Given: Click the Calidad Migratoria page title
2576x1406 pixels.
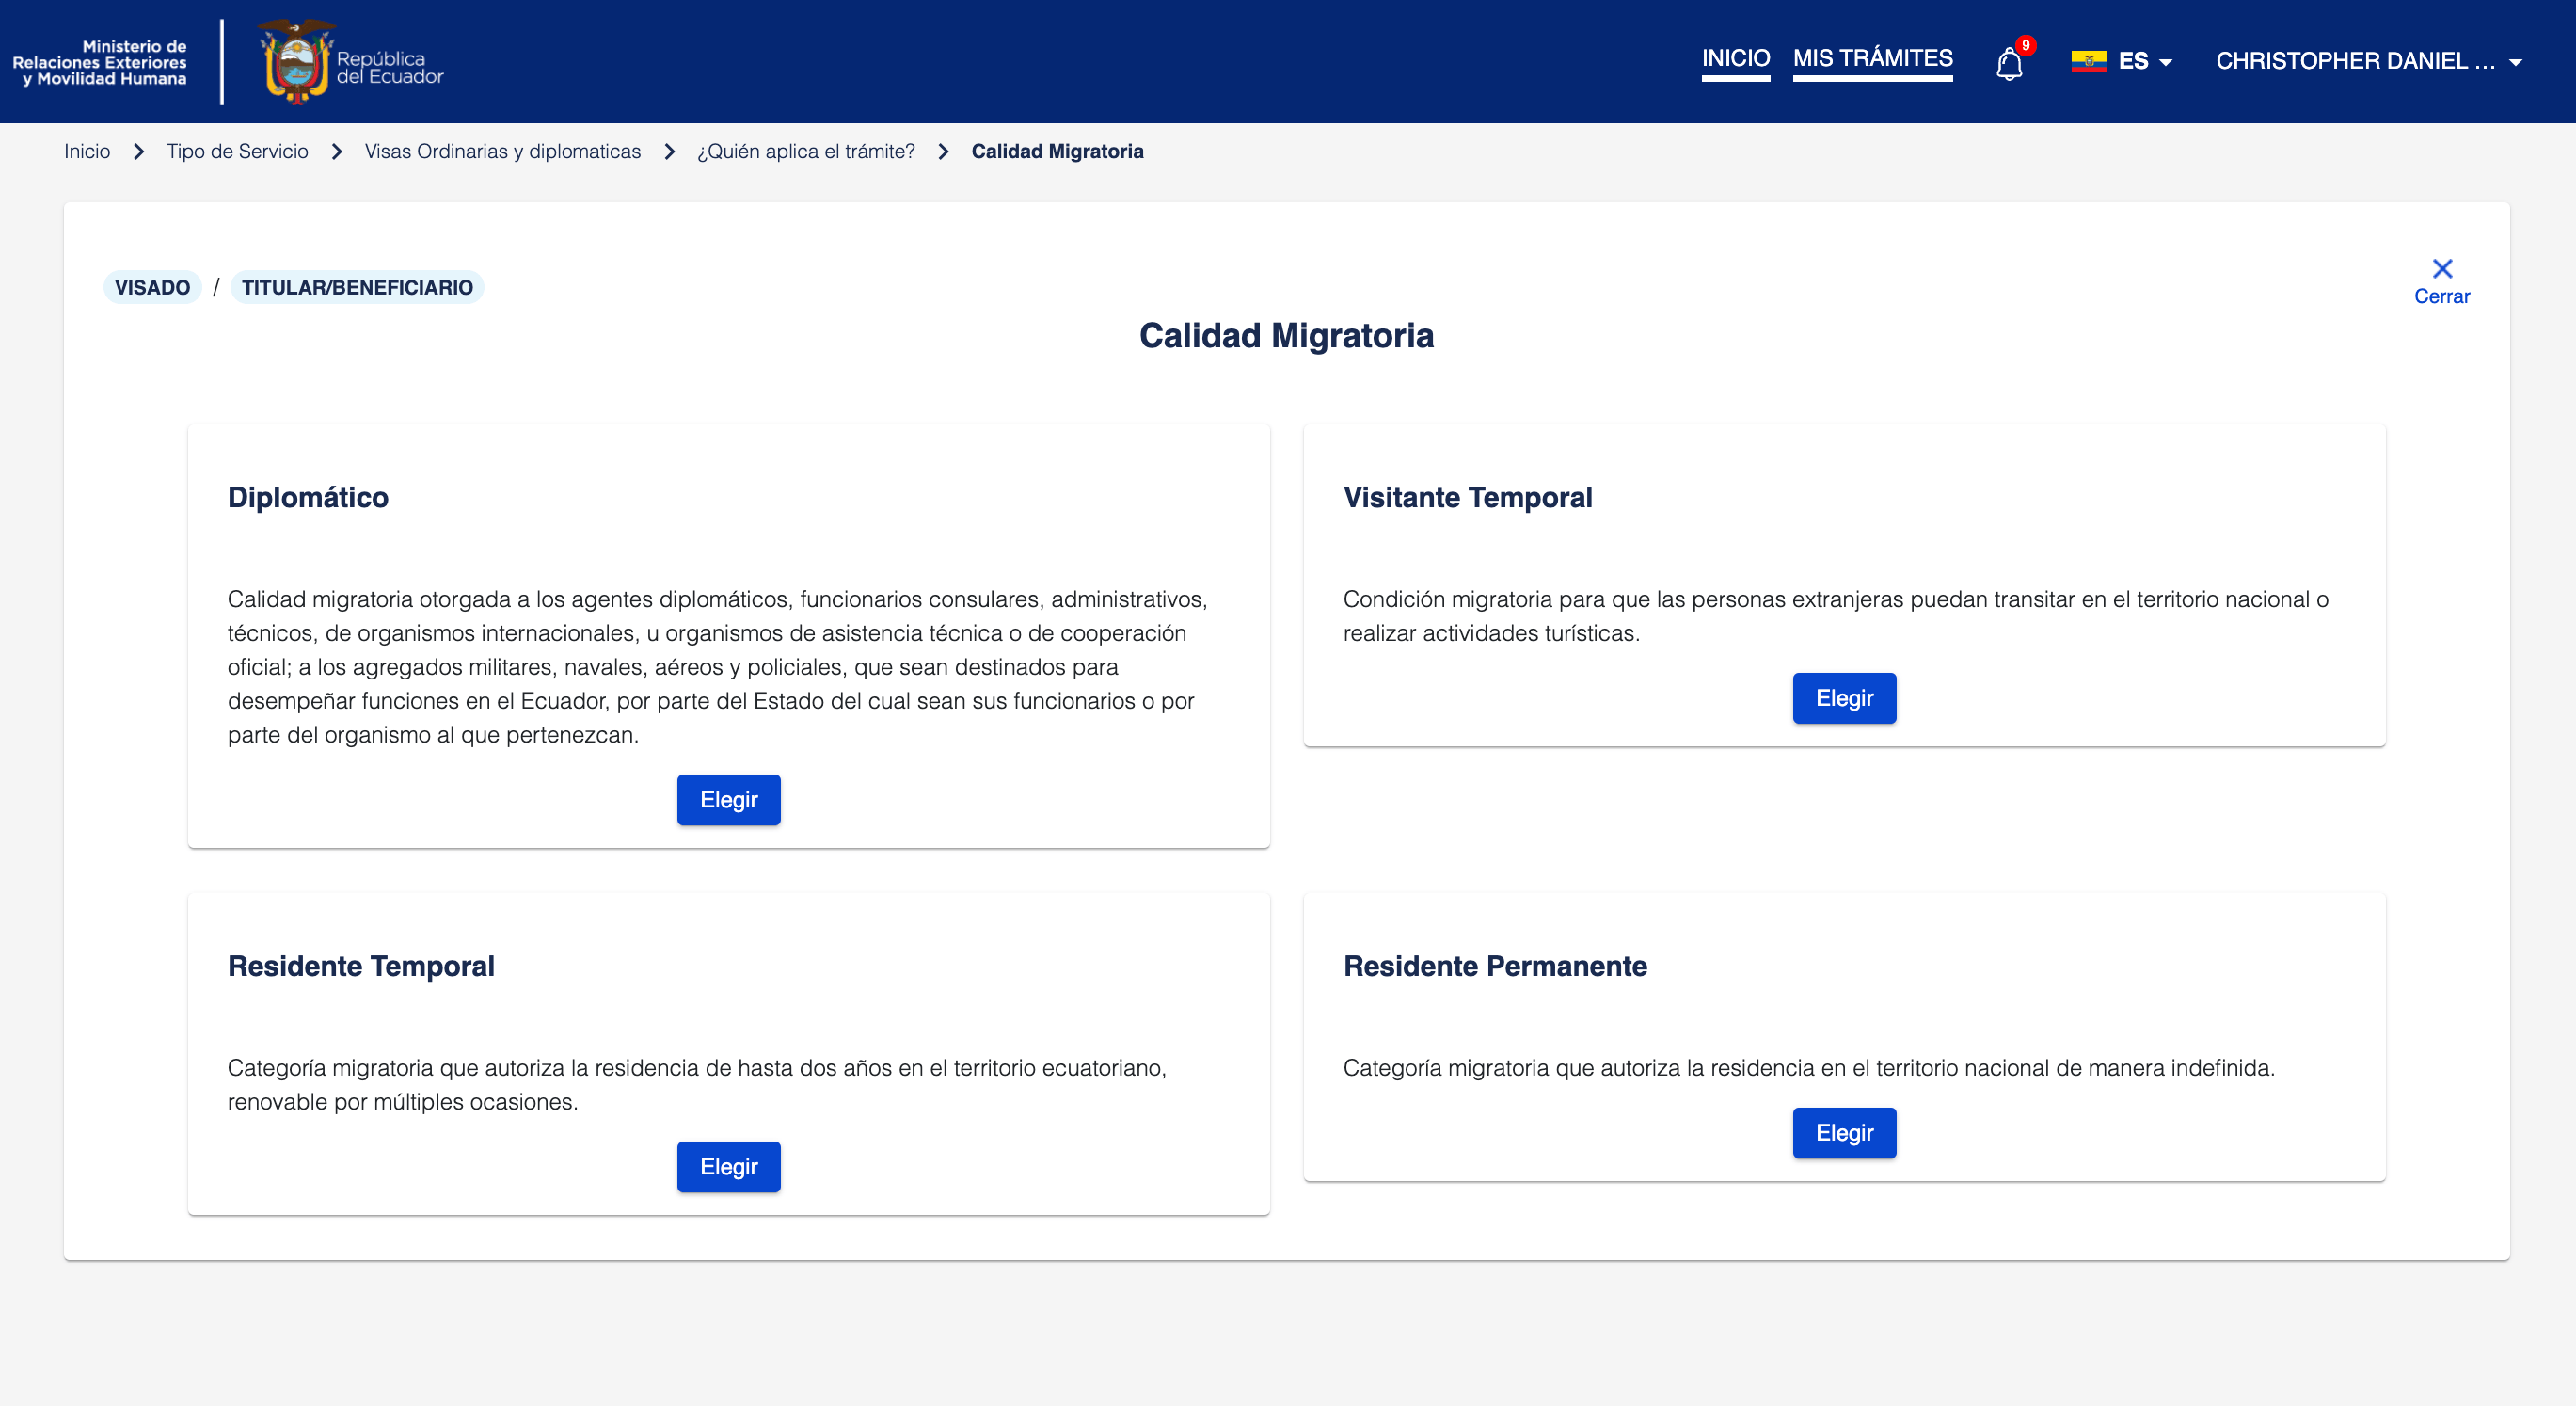Looking at the screenshot, I should pos(1286,336).
